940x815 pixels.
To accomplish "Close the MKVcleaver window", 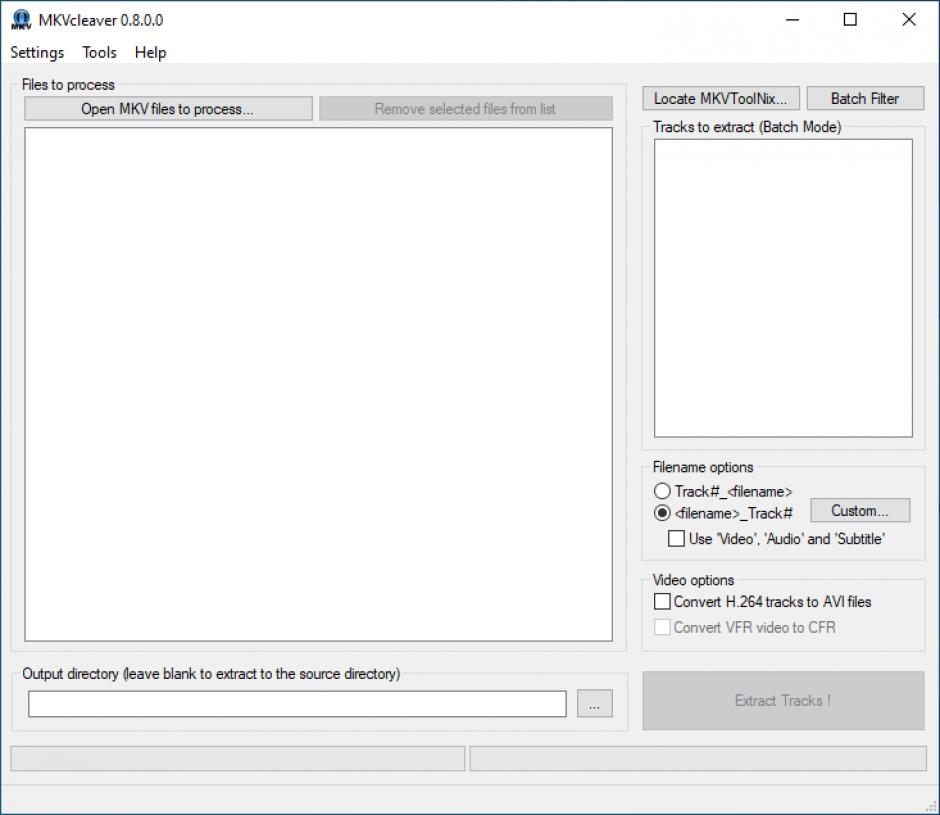I will (x=909, y=20).
